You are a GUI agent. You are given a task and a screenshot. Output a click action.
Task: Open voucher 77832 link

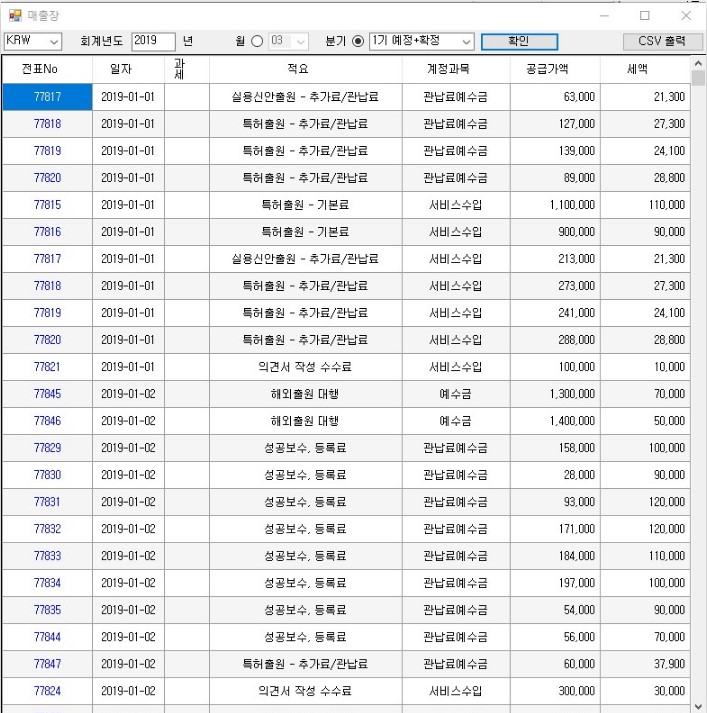tap(47, 529)
